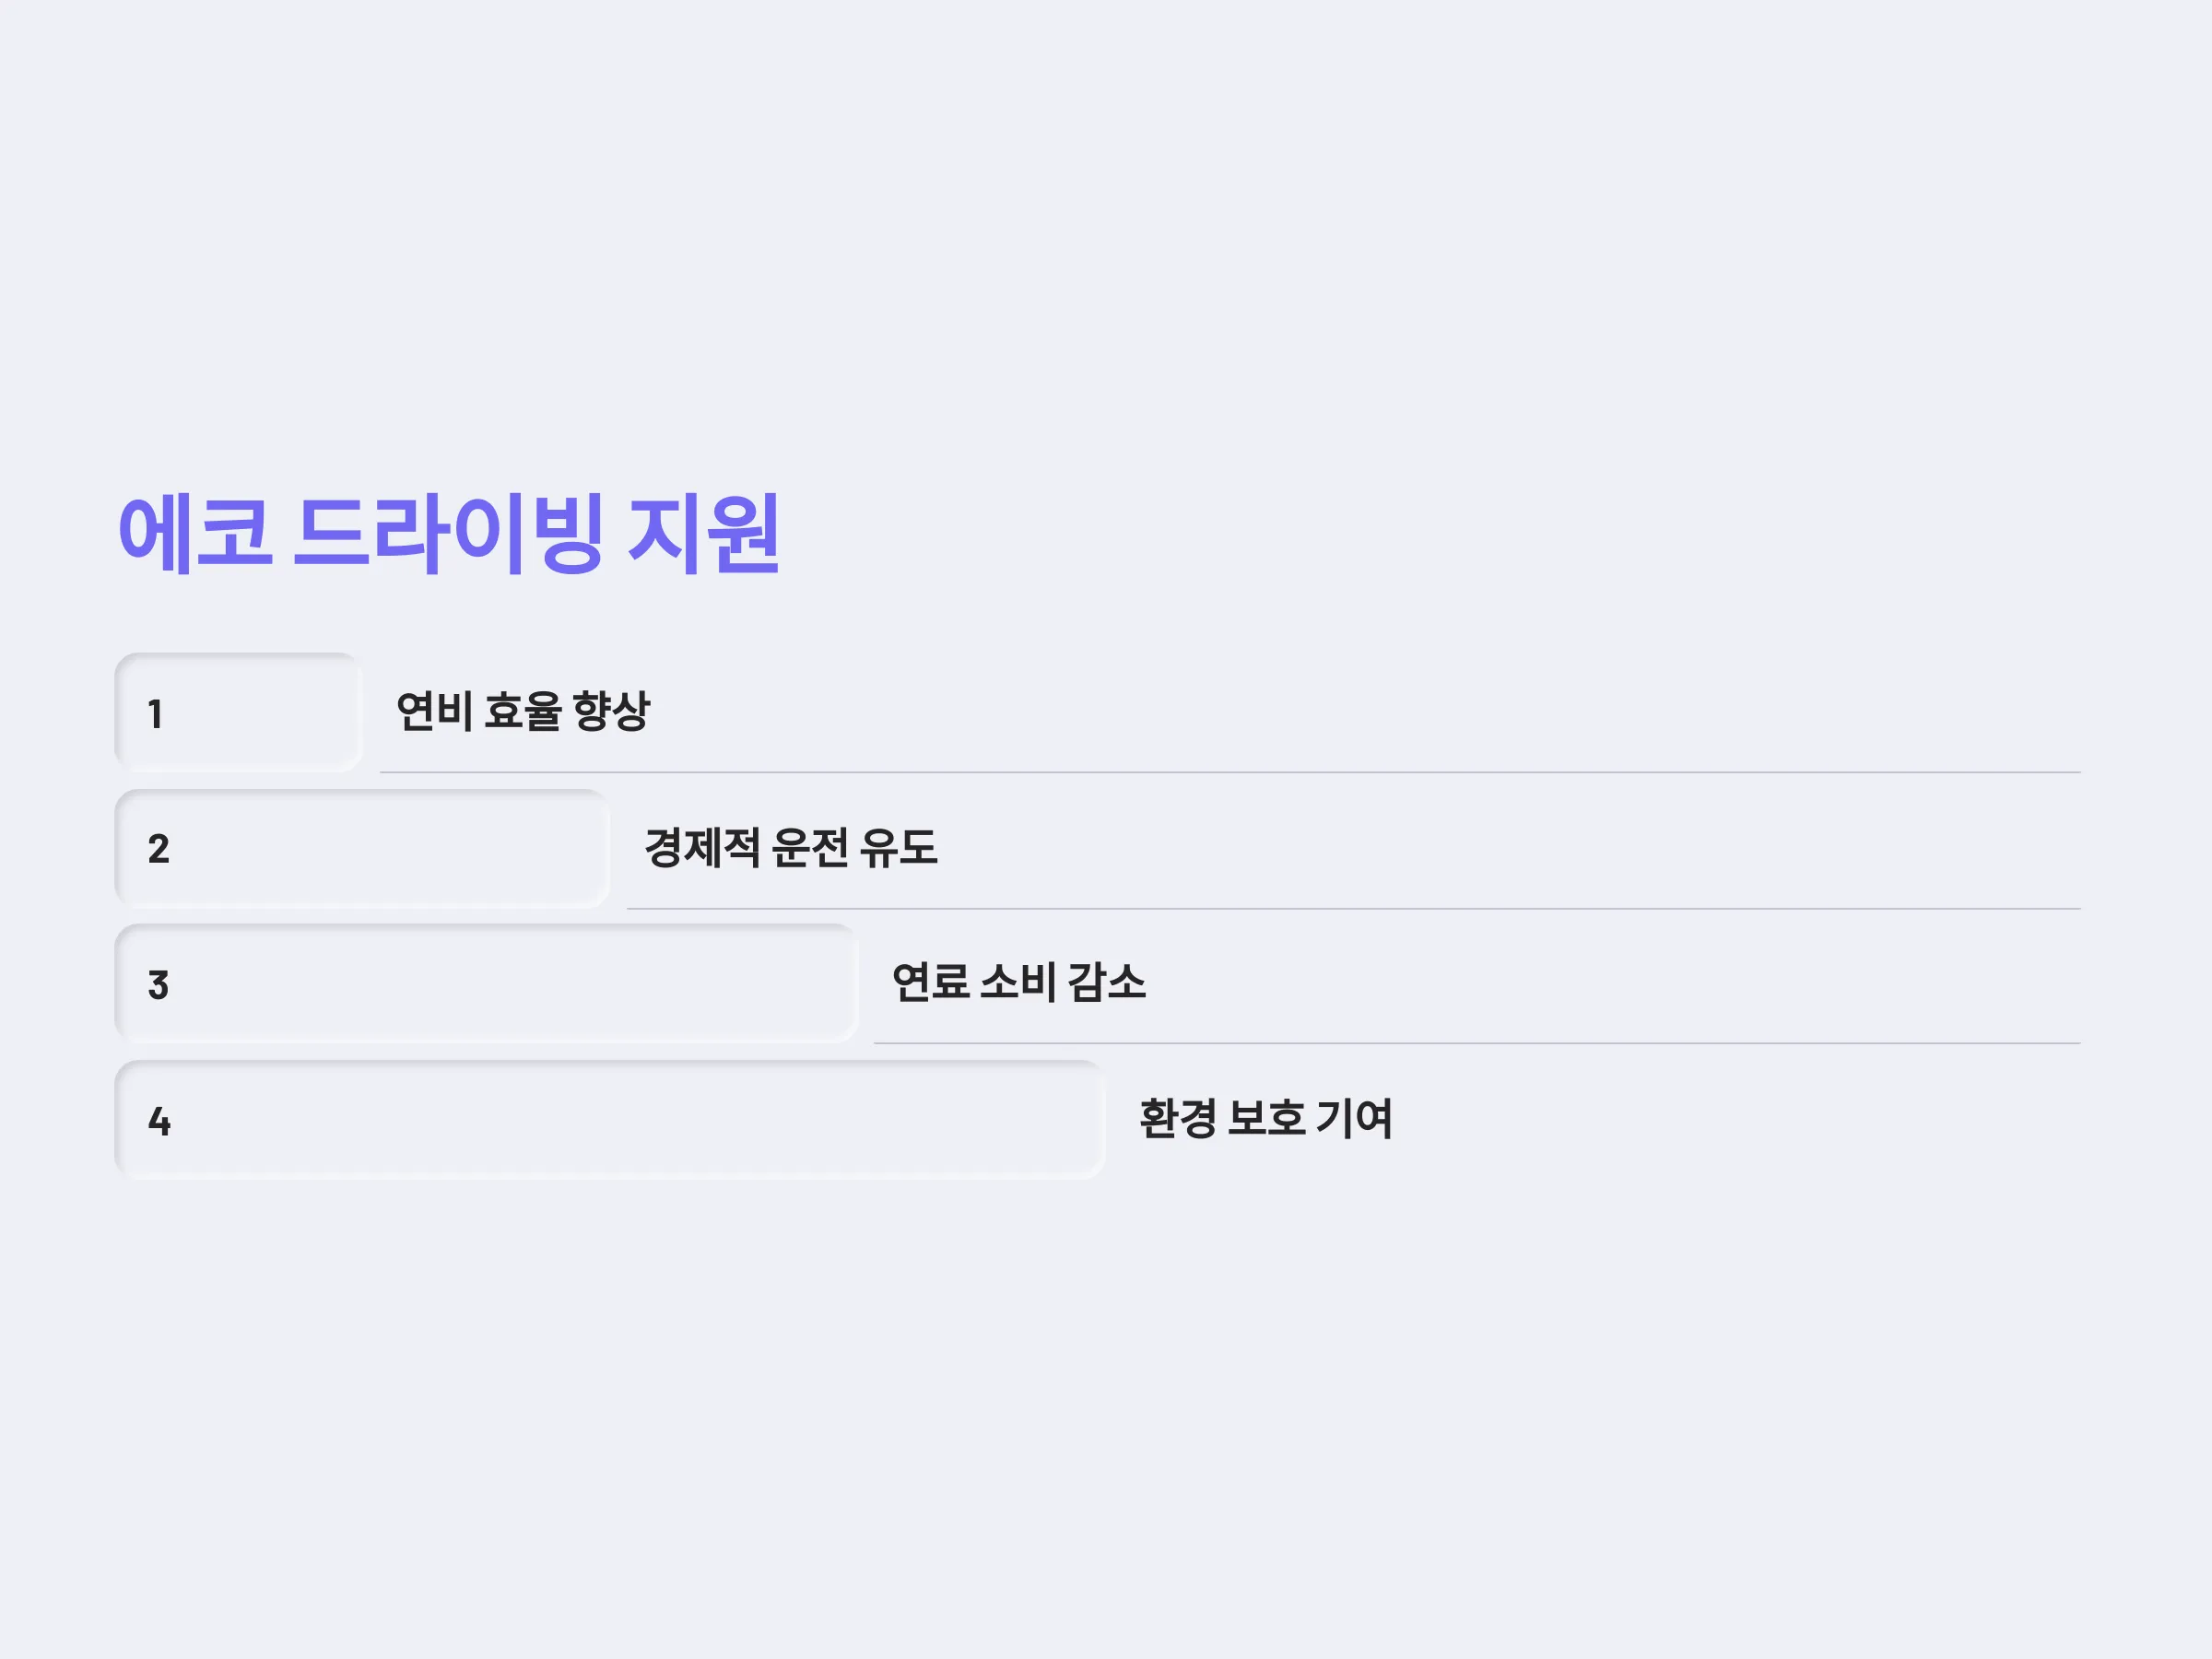2212x1659 pixels.
Task: Select divider line under 연비 효율 향상
Action: [x=1230, y=772]
